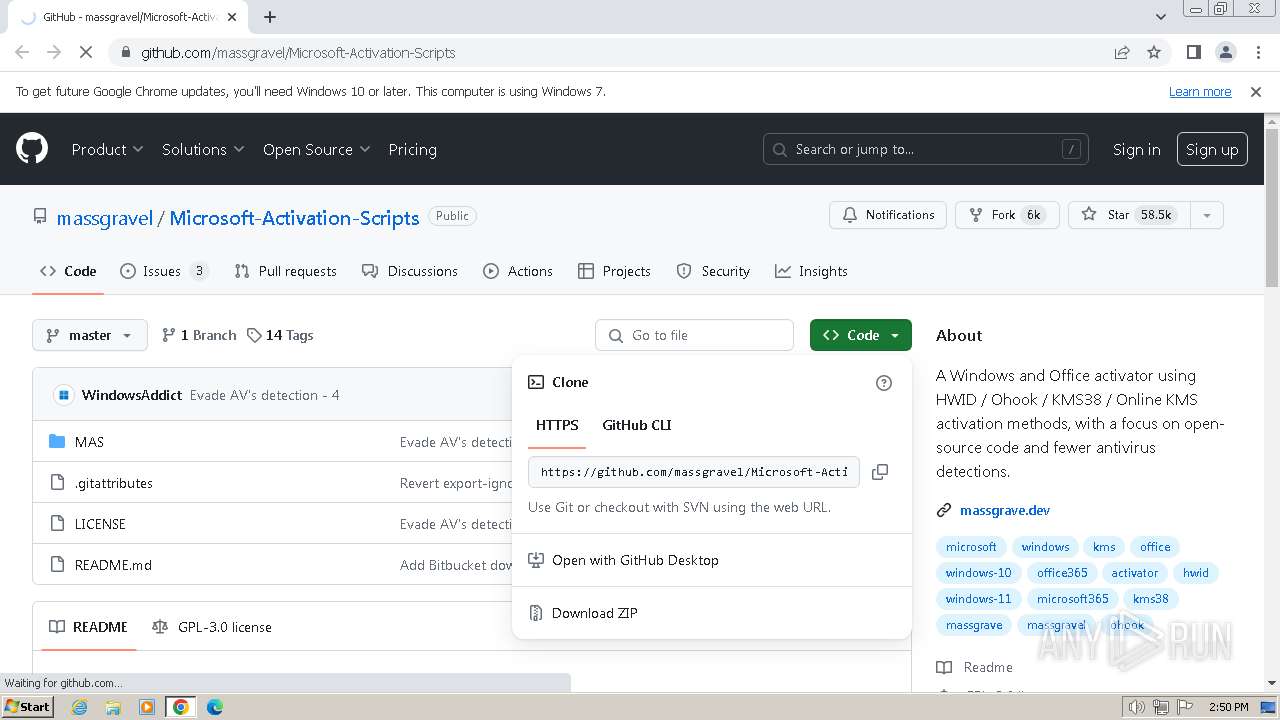Fork the repository

pos(1007,215)
